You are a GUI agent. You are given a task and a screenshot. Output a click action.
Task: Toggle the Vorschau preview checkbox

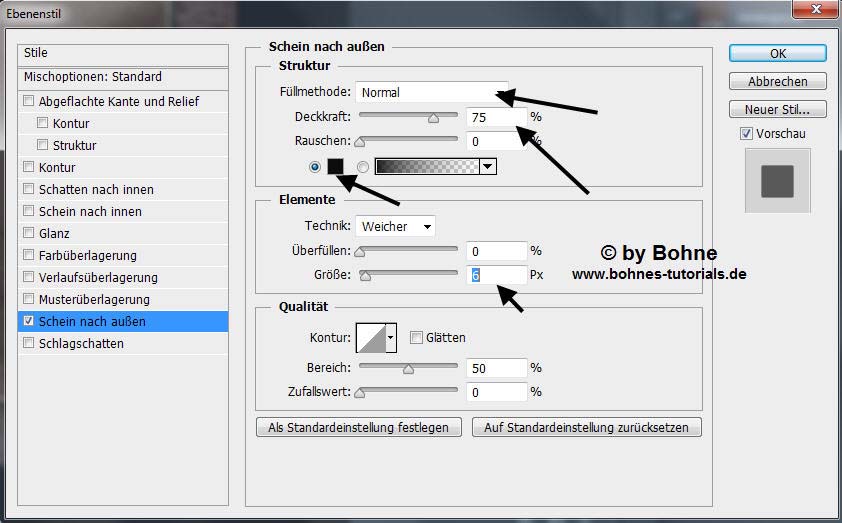tap(746, 133)
